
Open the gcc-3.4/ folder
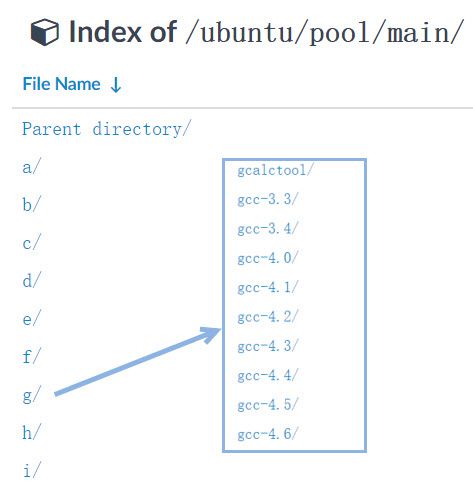pos(268,229)
